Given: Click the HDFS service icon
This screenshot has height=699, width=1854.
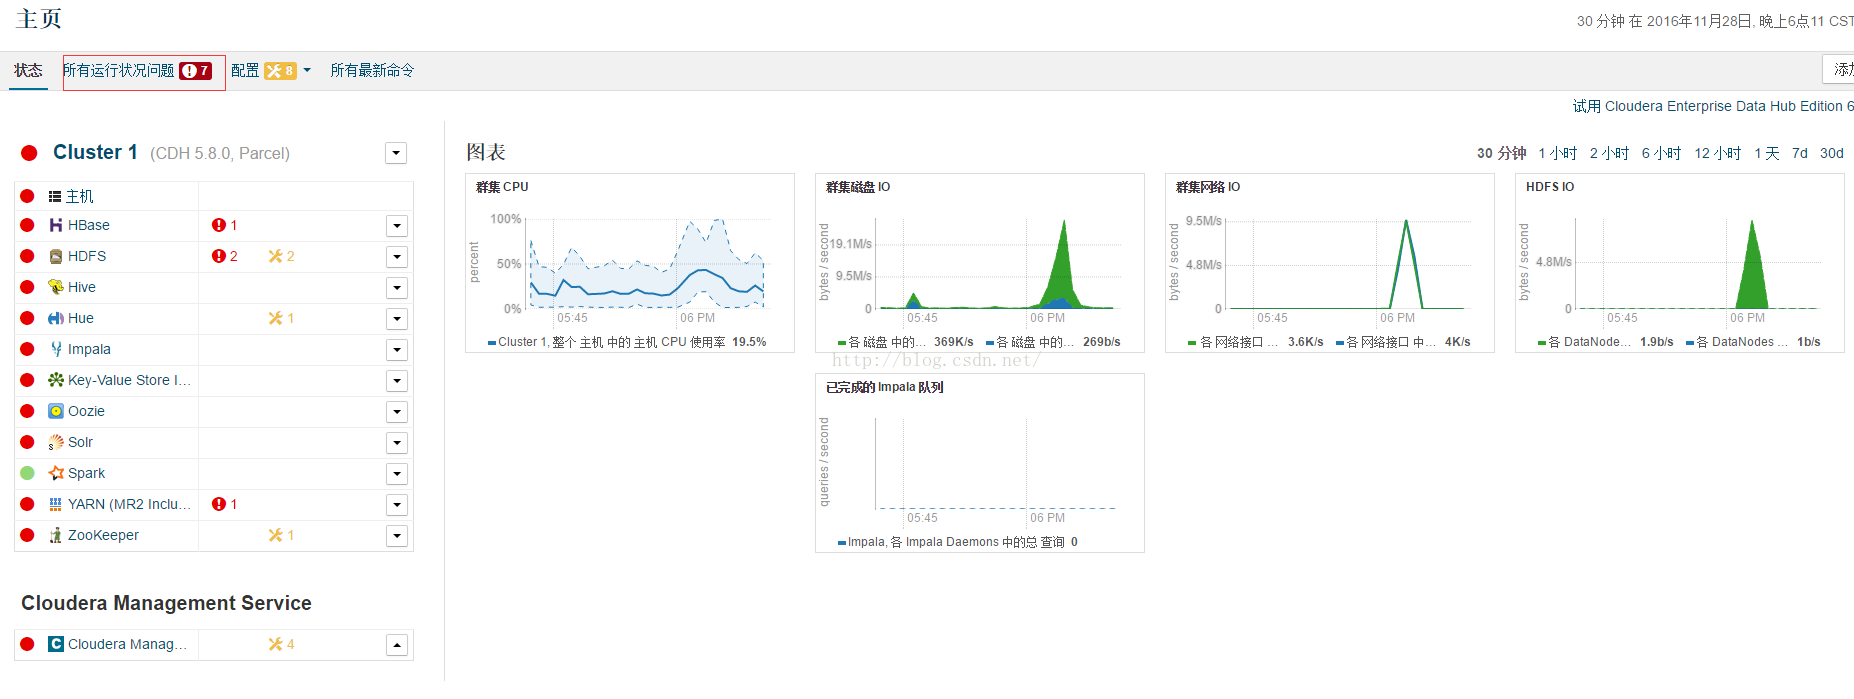Looking at the screenshot, I should [x=56, y=257].
